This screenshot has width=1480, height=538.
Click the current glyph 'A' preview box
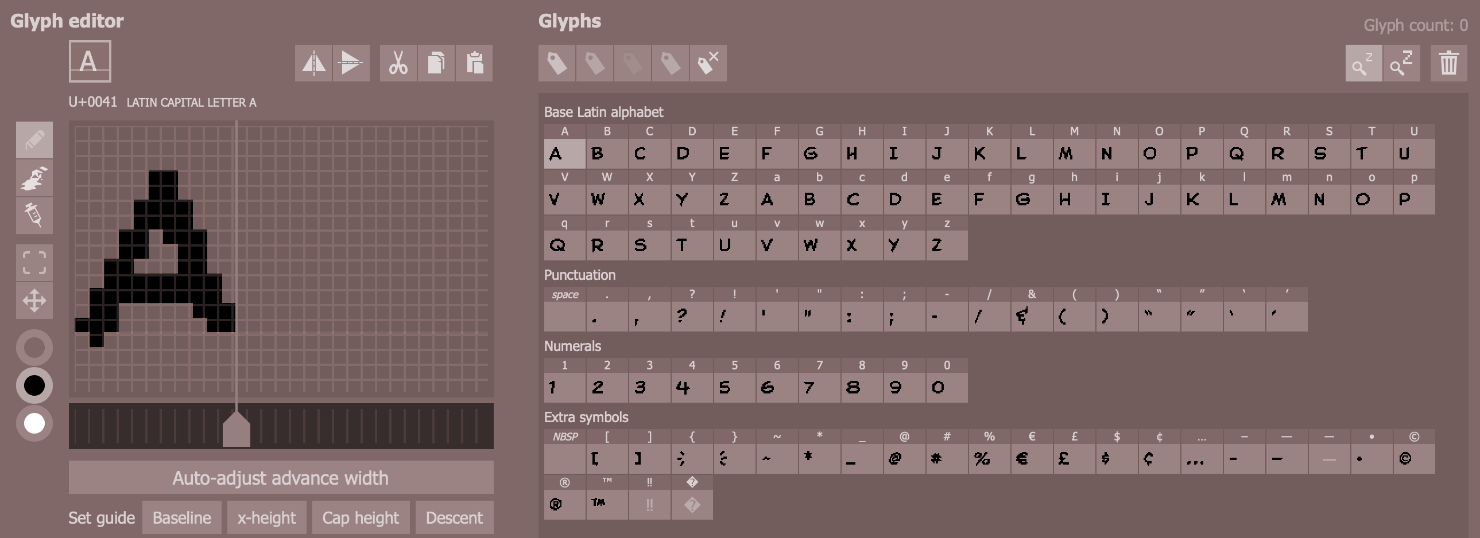coord(89,61)
